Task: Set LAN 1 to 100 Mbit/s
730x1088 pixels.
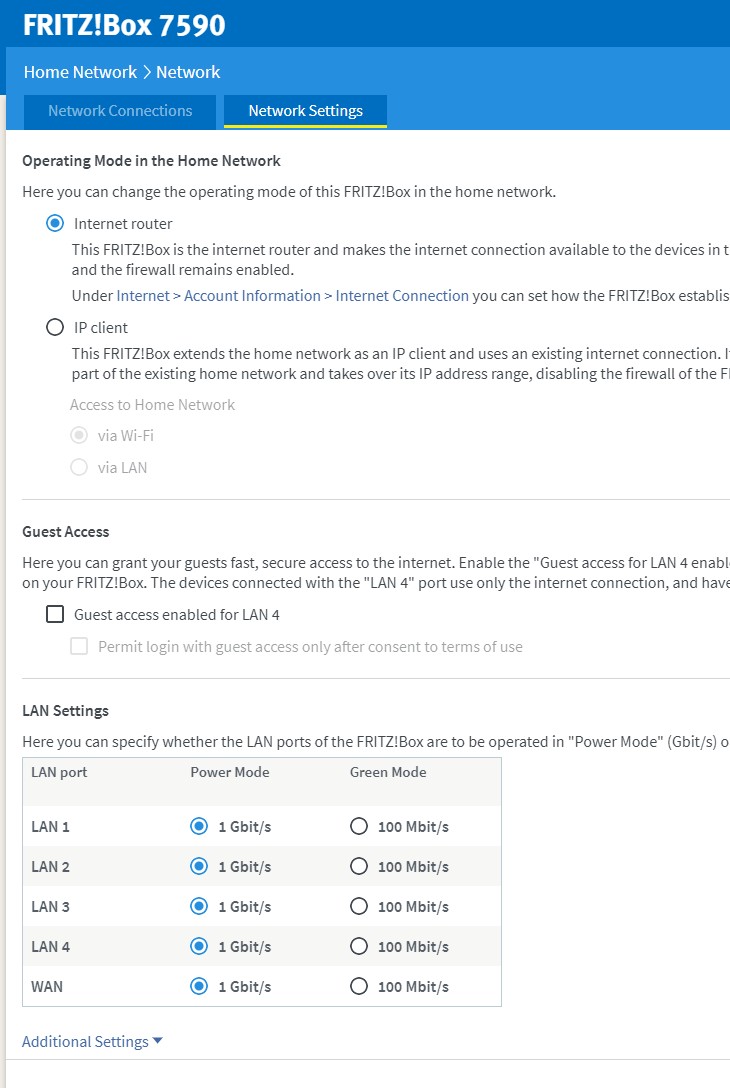Action: (x=359, y=827)
